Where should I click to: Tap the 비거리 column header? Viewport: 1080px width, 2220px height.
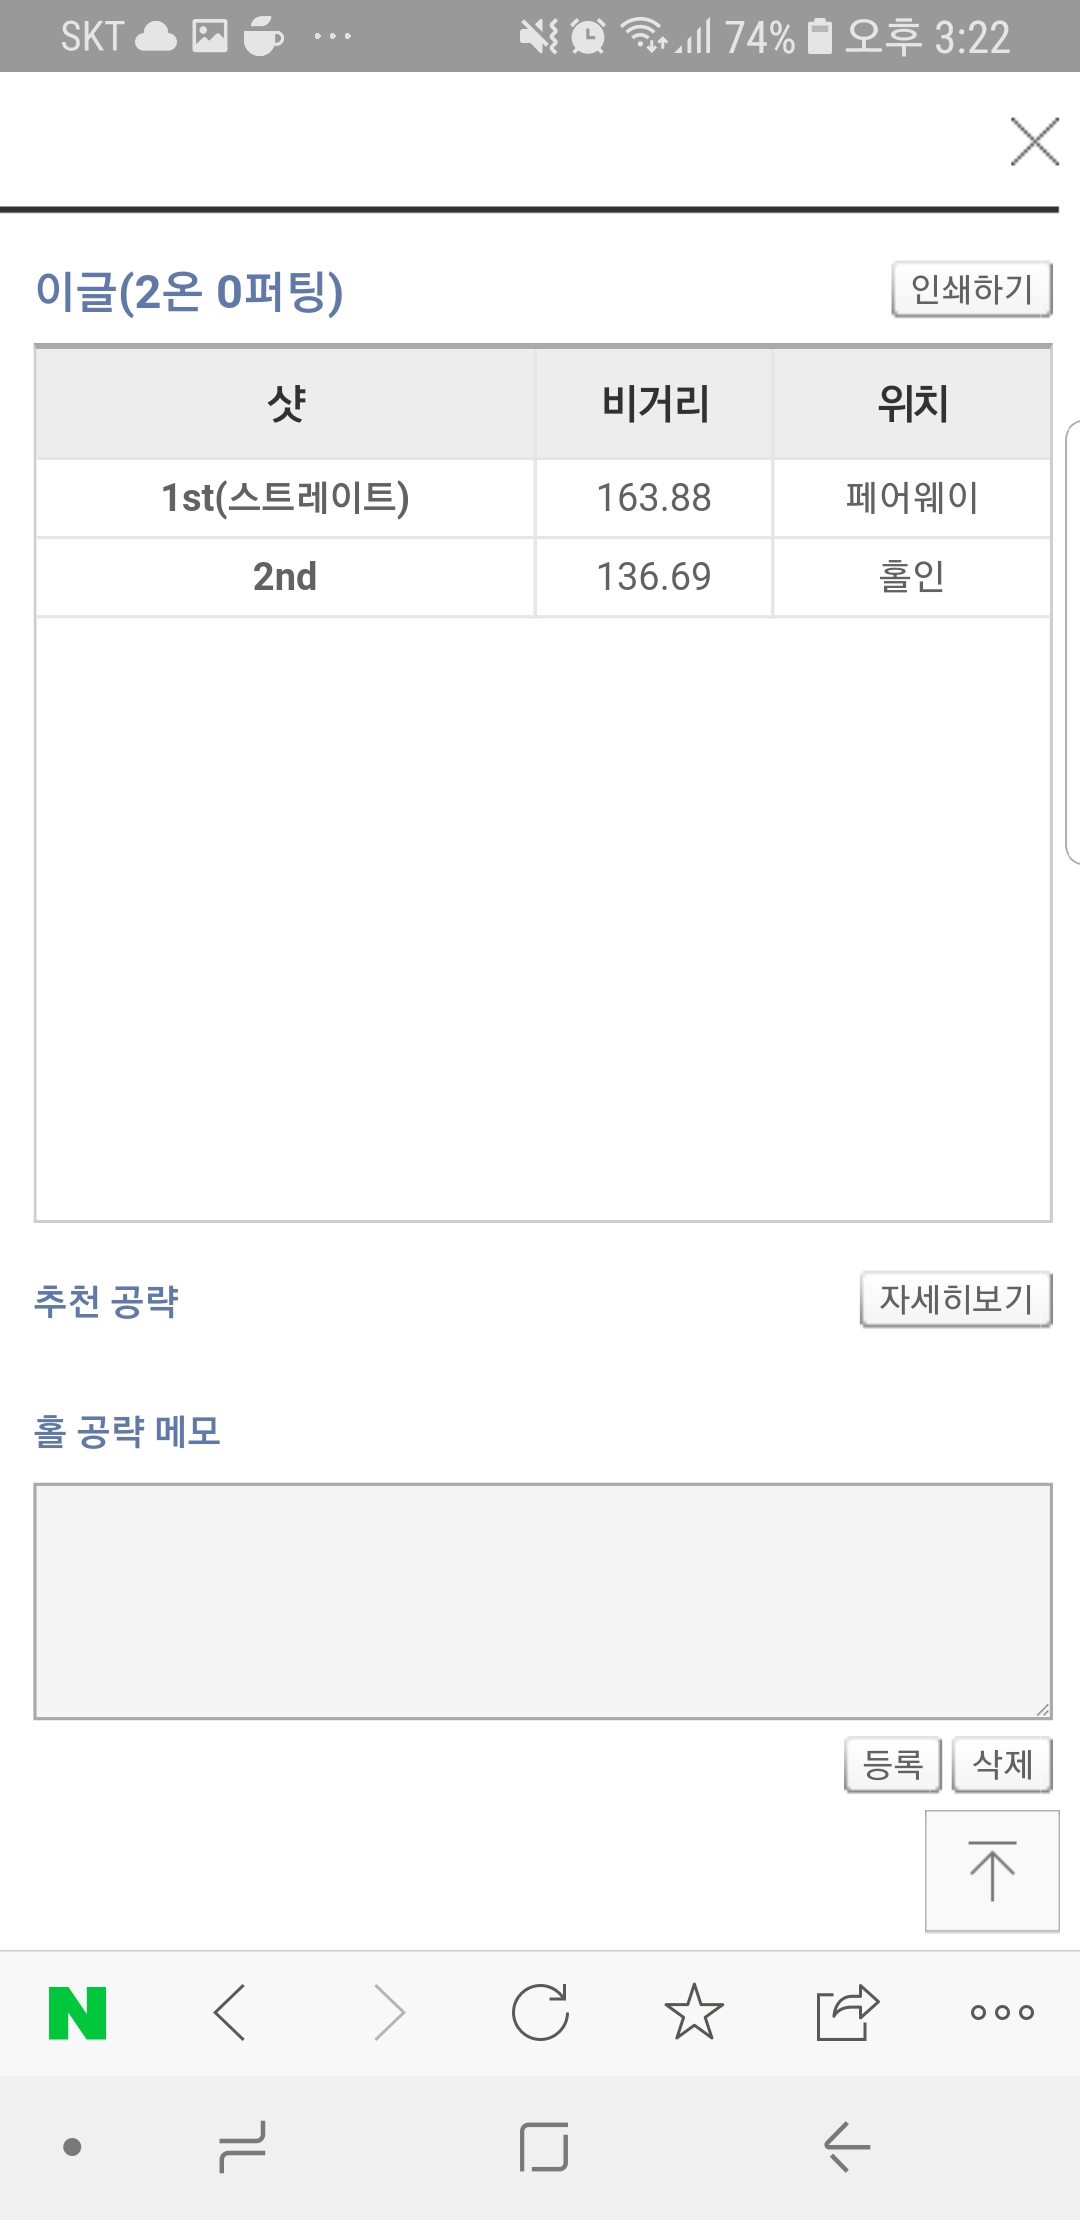655,404
